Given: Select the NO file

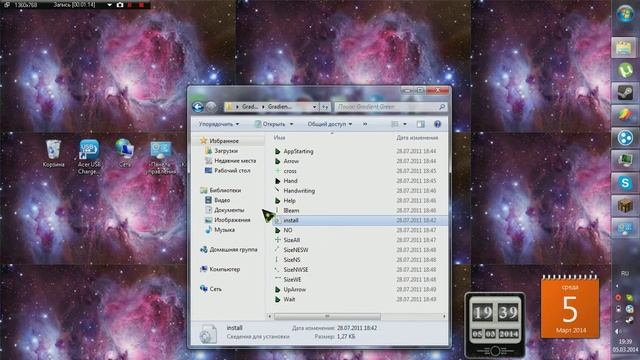Looking at the screenshot, I should (x=288, y=230).
